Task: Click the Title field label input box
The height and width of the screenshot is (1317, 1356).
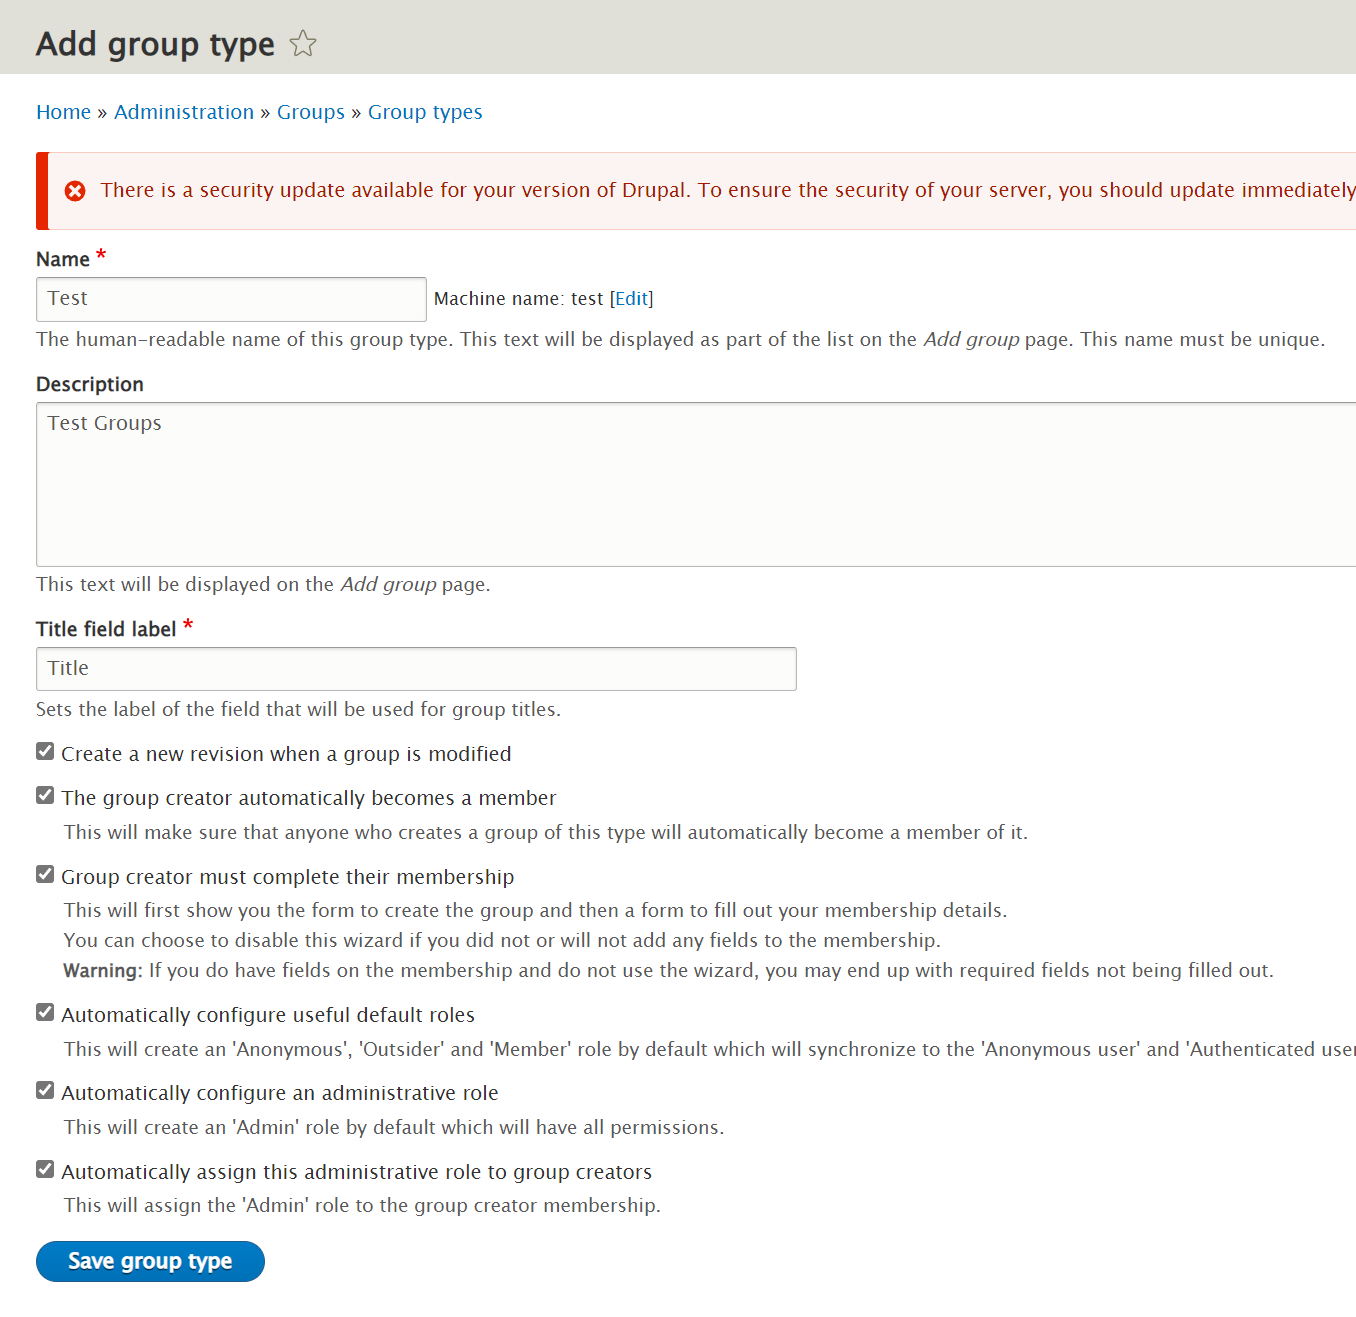Action: coord(415,668)
